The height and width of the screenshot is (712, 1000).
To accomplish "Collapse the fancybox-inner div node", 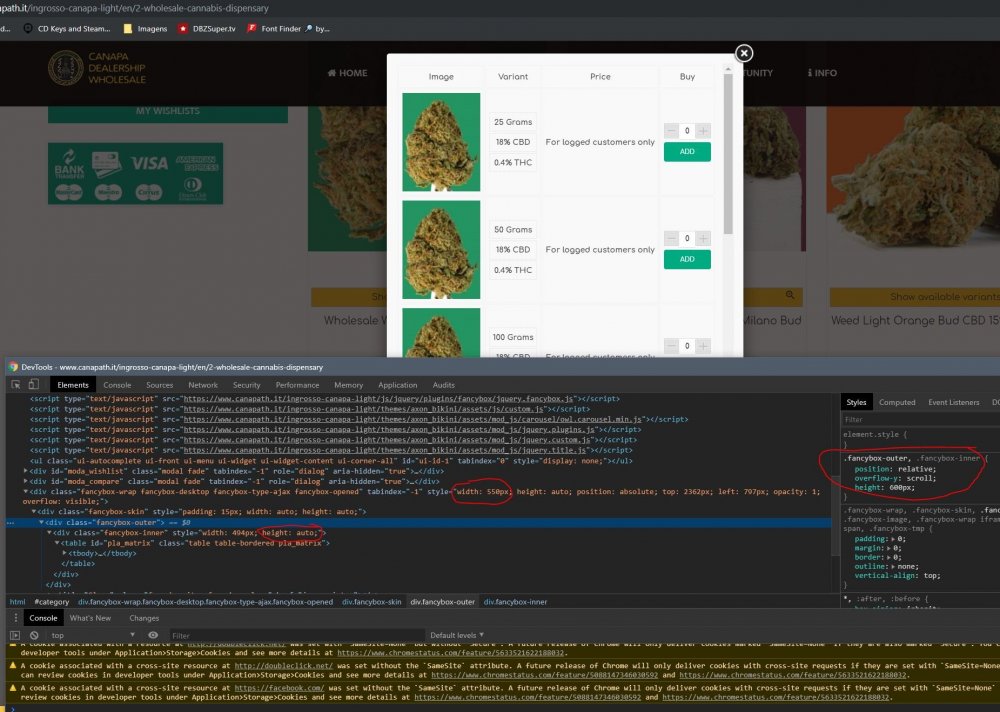I will pyautogui.click(x=49, y=533).
